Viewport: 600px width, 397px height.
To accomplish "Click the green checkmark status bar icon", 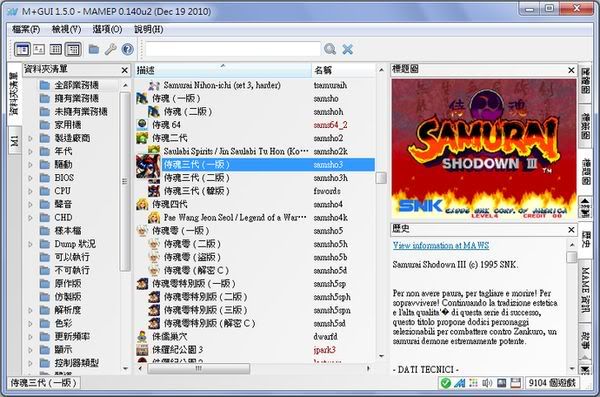I will tap(445, 383).
